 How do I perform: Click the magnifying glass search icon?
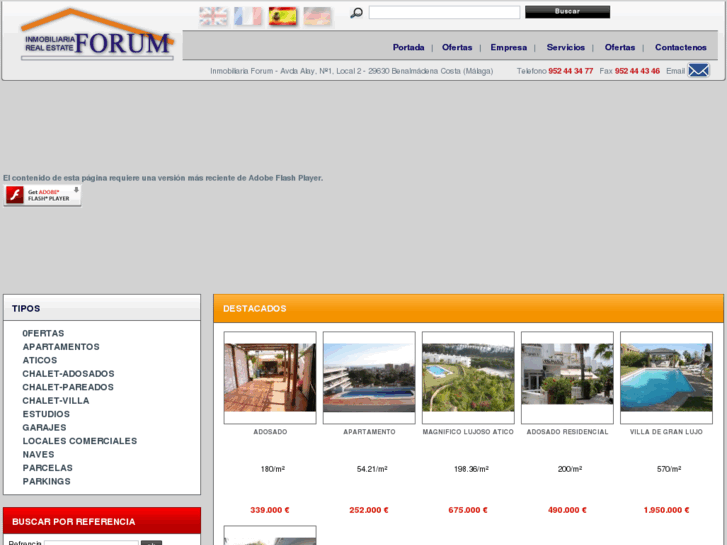[x=356, y=13]
